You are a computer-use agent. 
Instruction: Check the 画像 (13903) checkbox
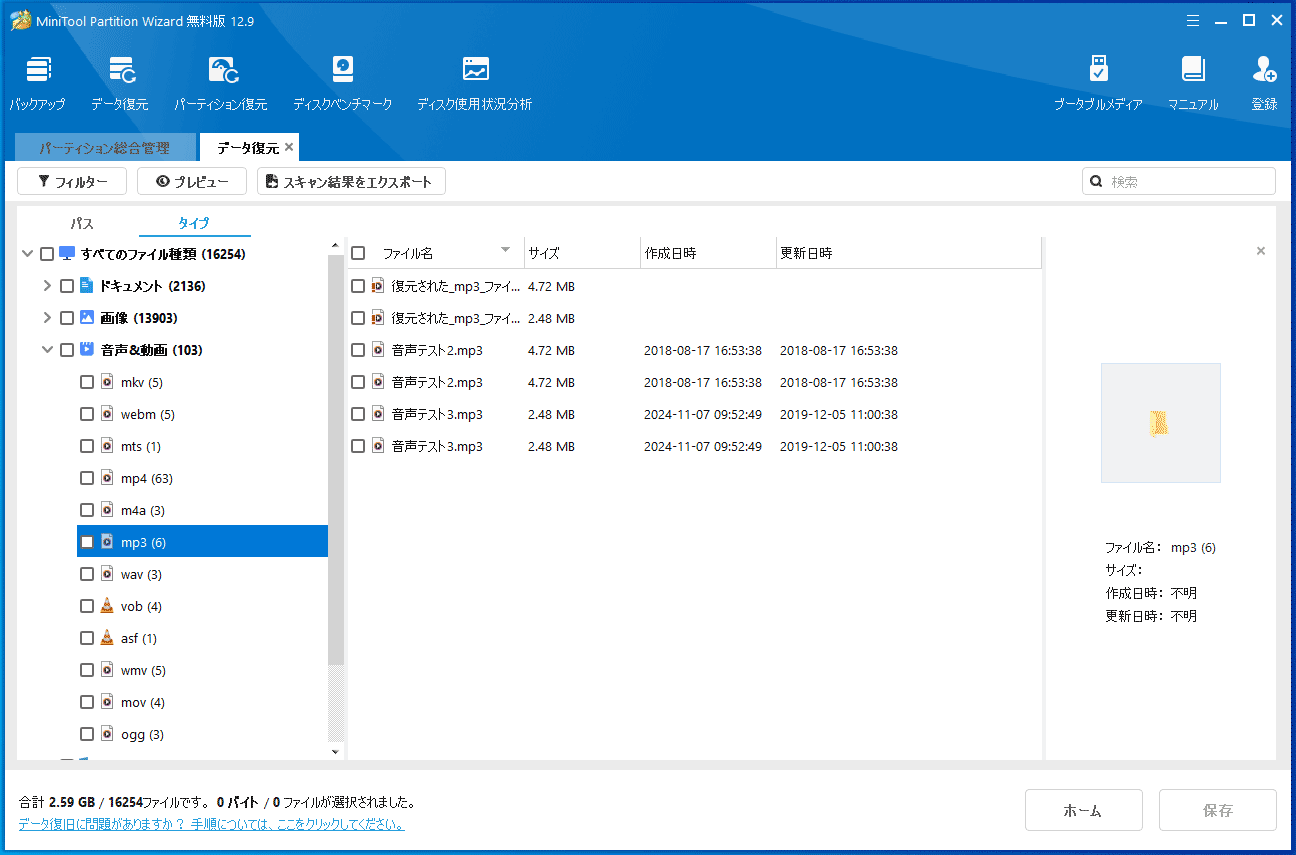(x=66, y=318)
